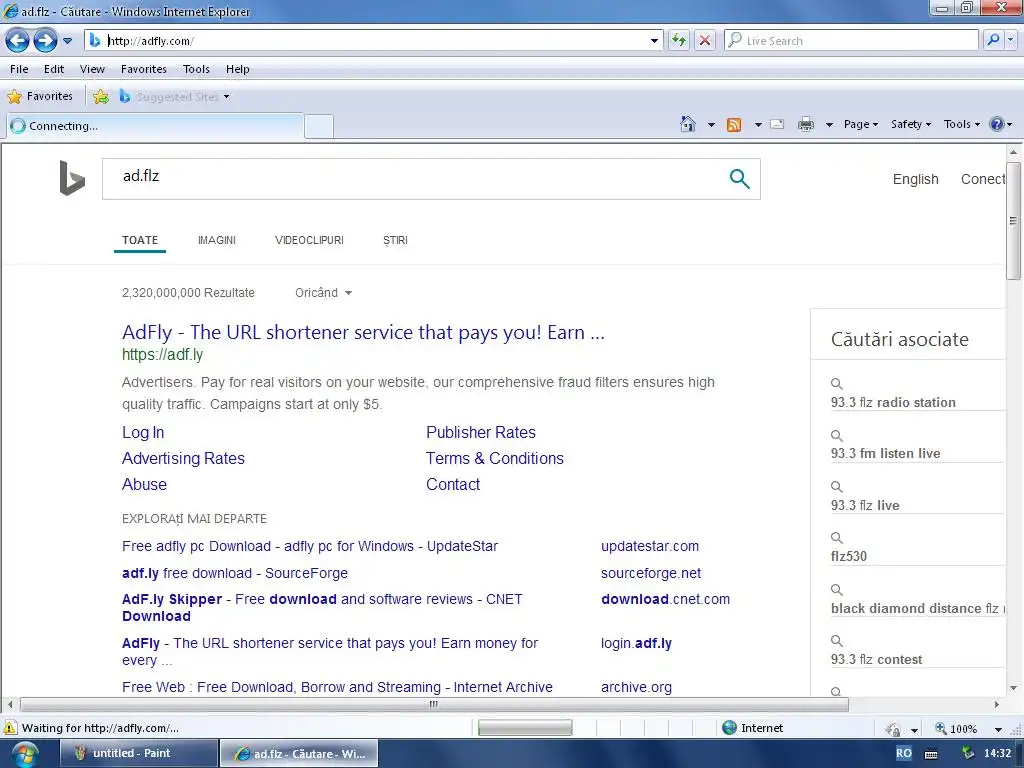
Task: Click the Favorites star button
Action: [39, 97]
